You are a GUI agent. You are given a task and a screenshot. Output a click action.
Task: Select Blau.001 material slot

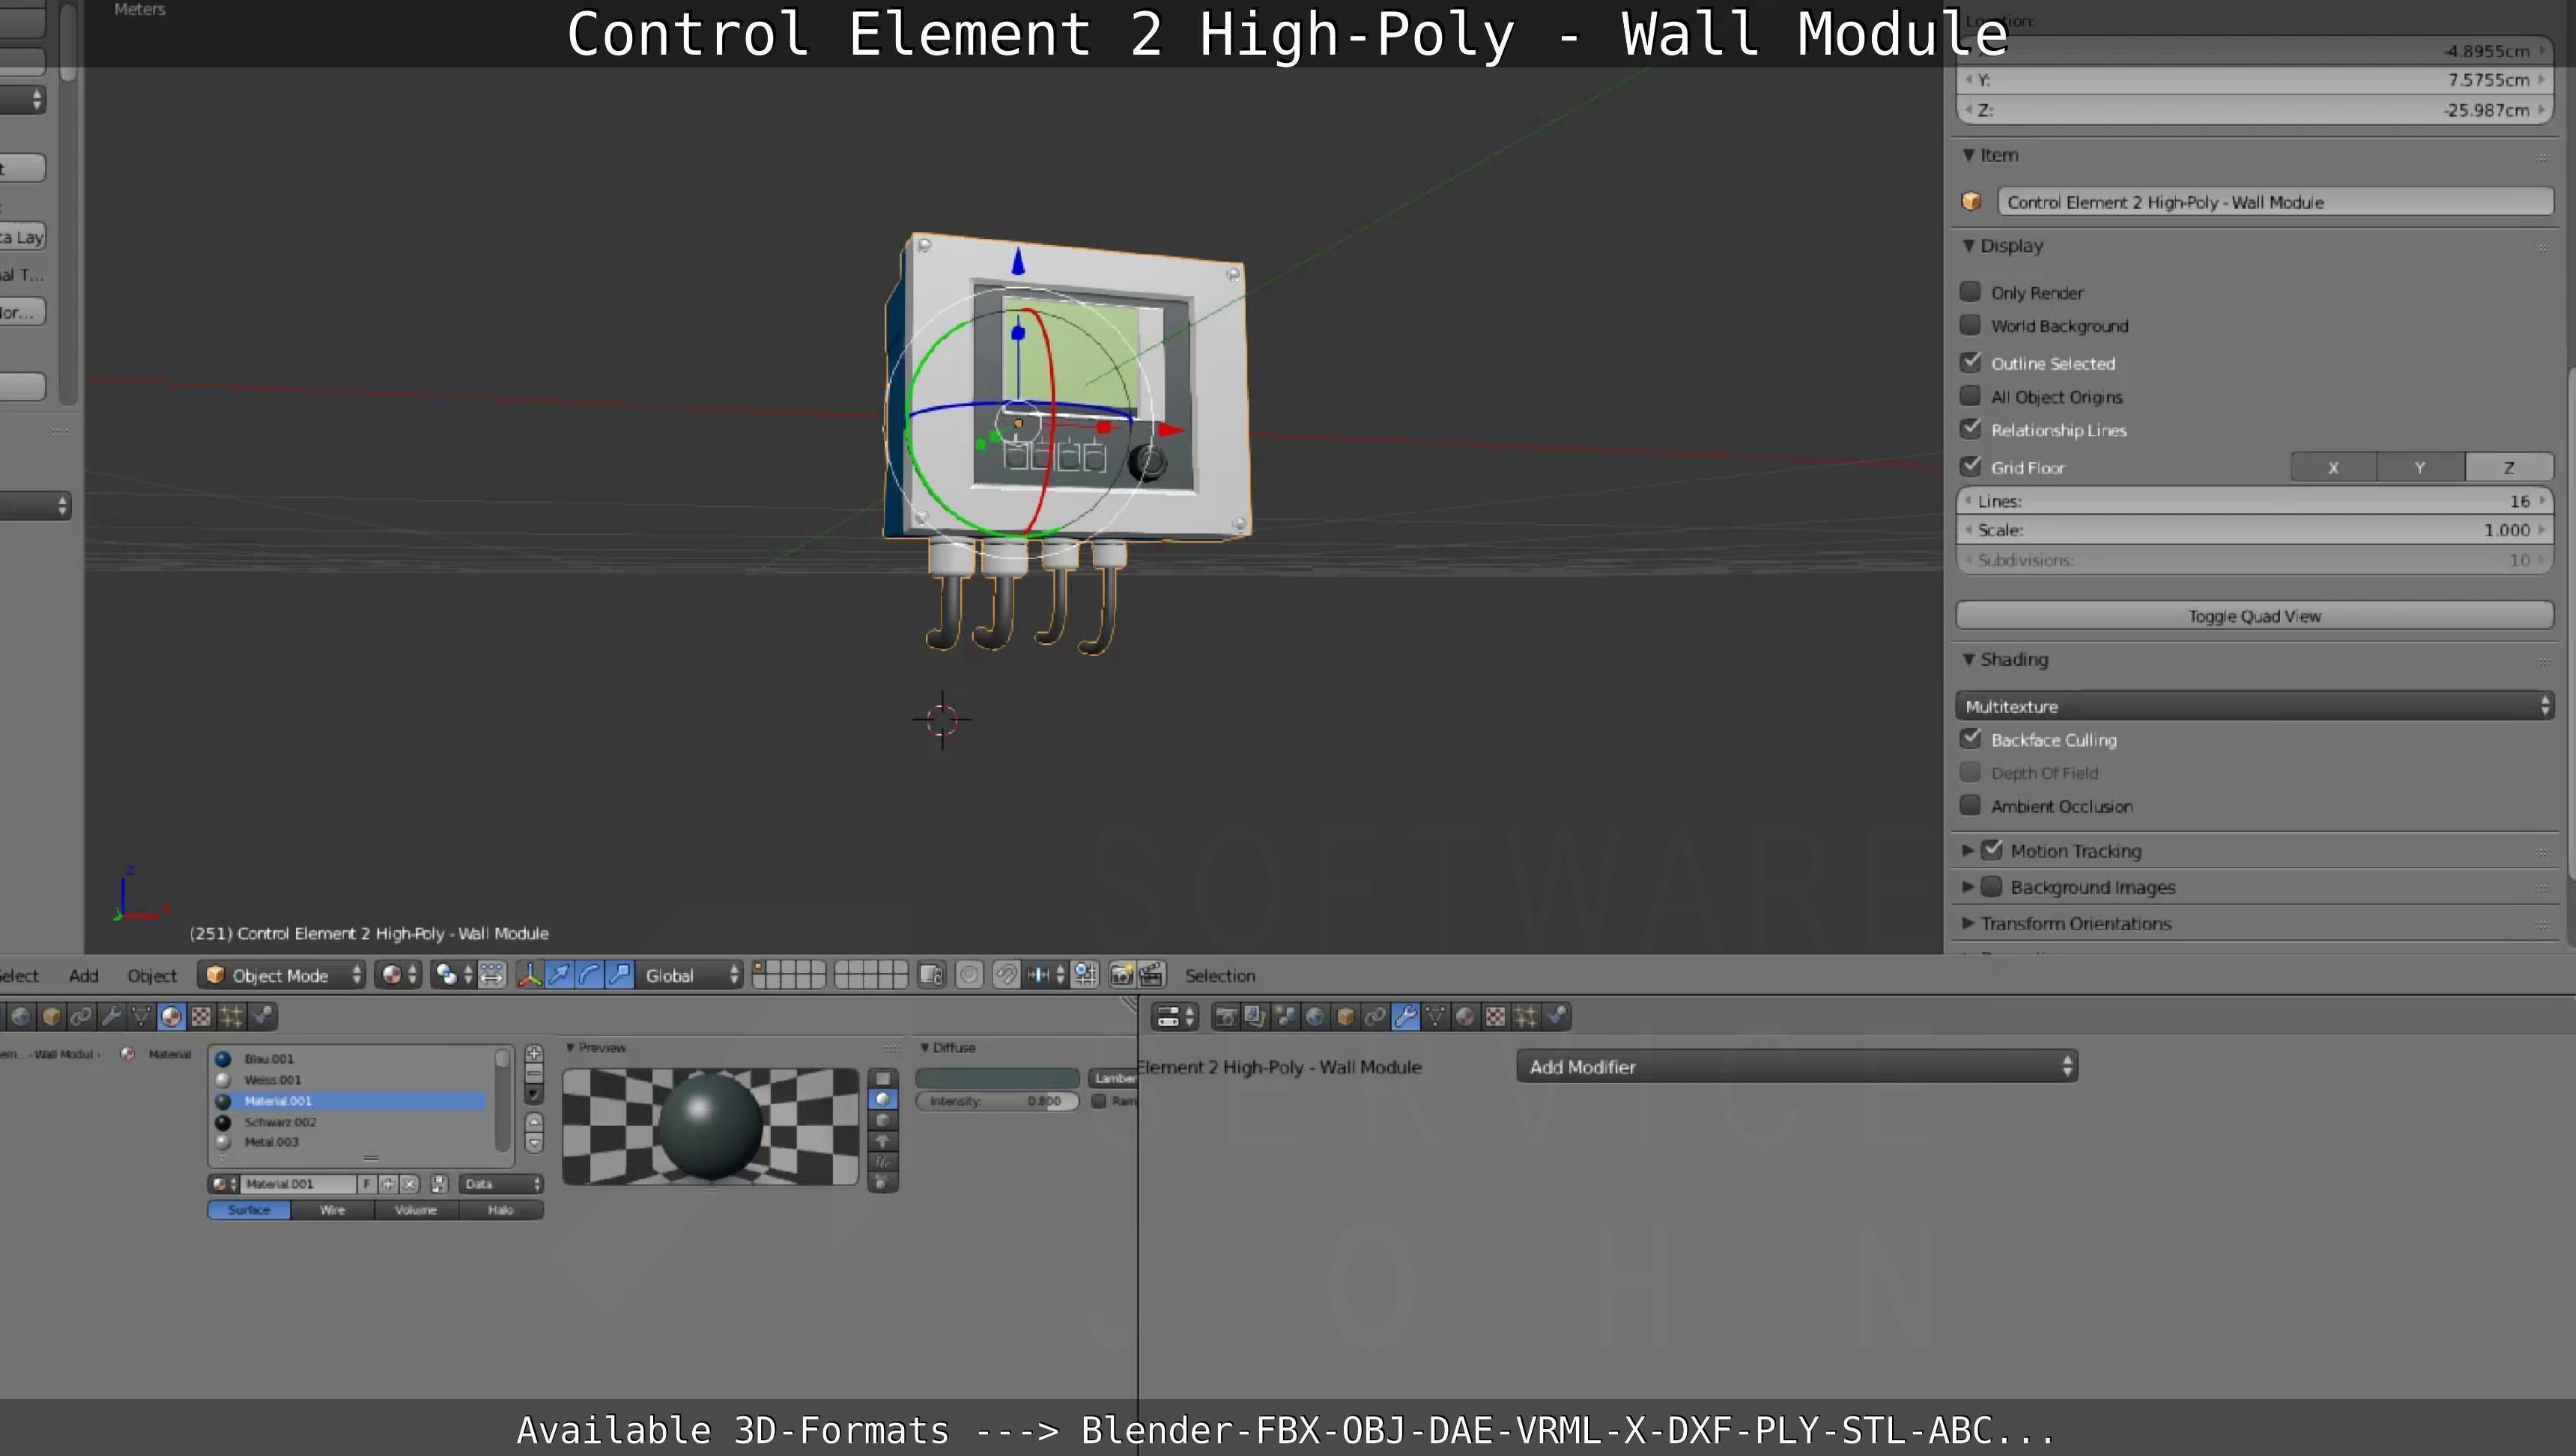coord(349,1059)
